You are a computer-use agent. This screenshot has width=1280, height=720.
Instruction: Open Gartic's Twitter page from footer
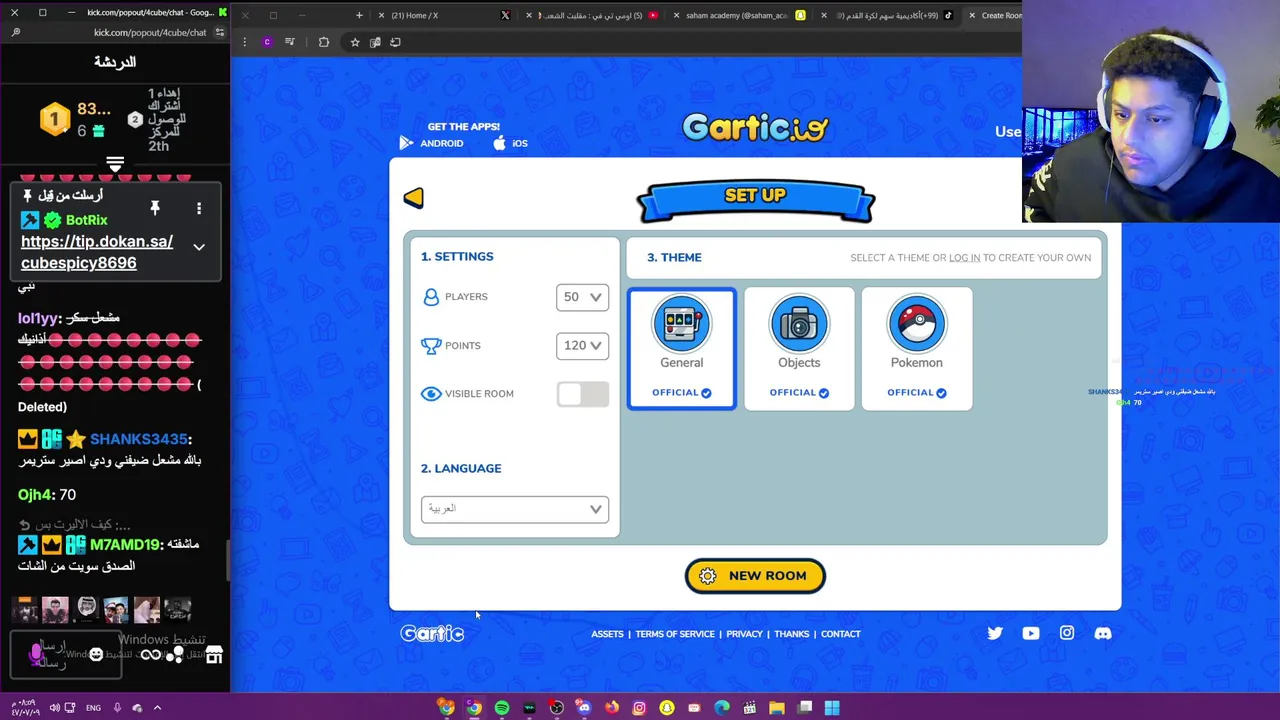(995, 633)
